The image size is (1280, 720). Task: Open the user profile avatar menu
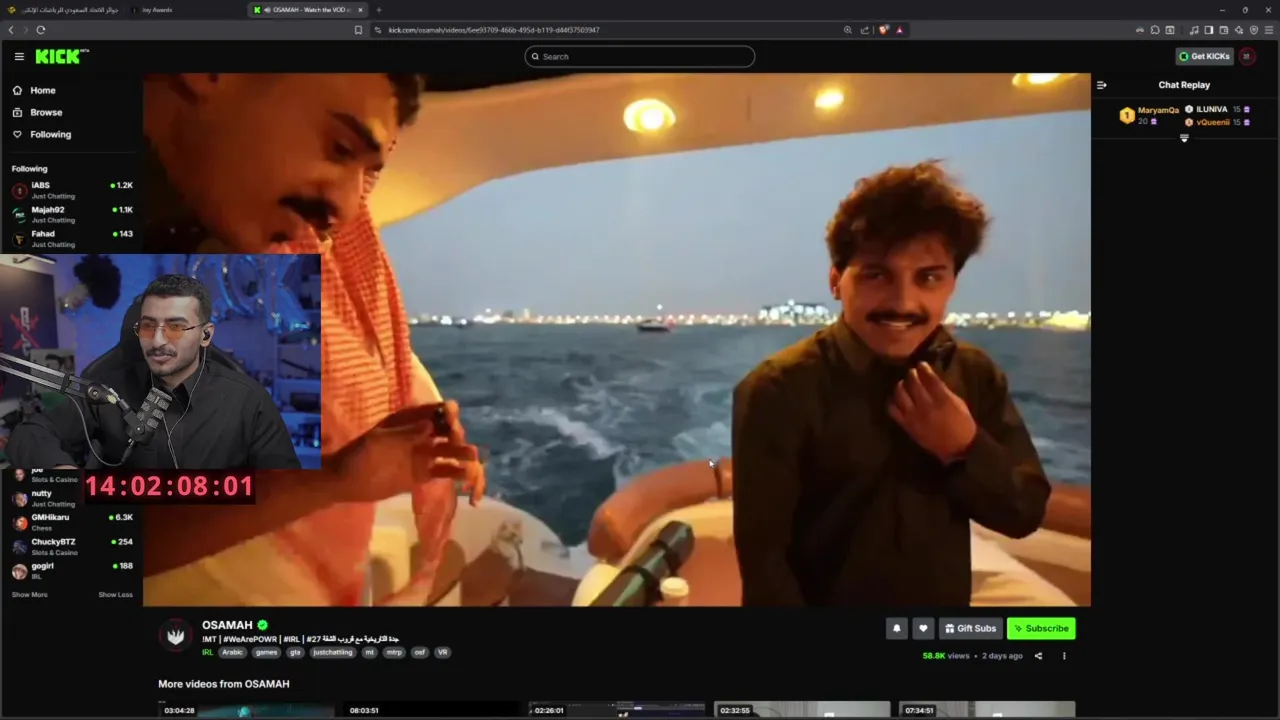[1246, 57]
